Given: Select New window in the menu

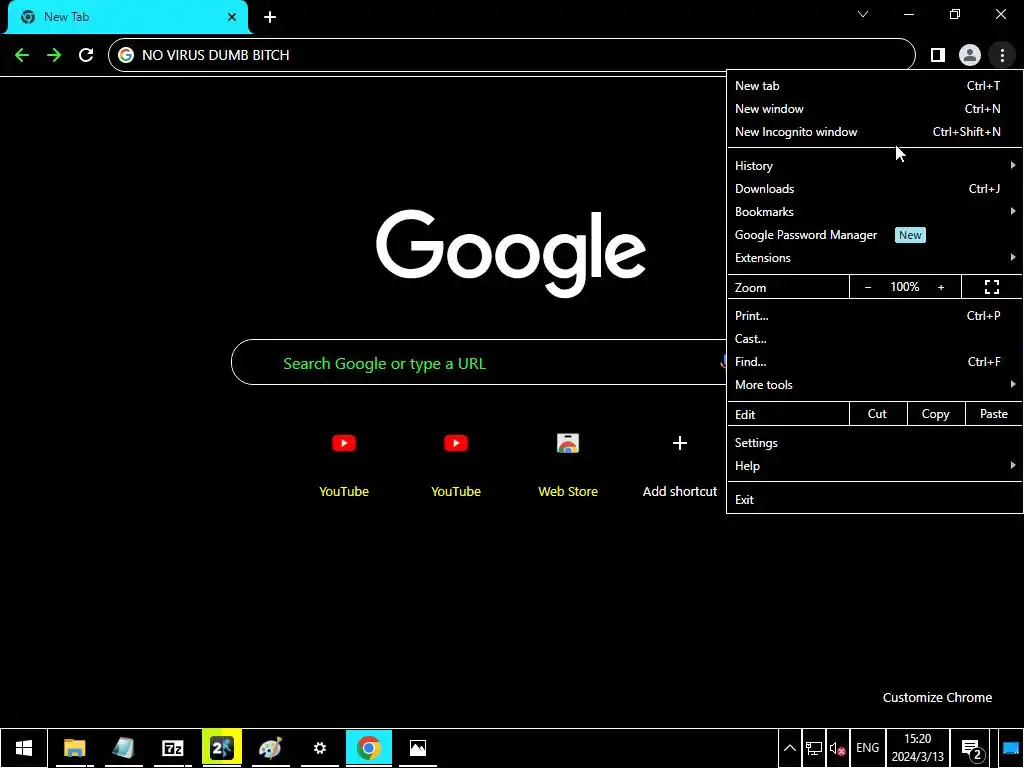Looking at the screenshot, I should pyautogui.click(x=874, y=108).
